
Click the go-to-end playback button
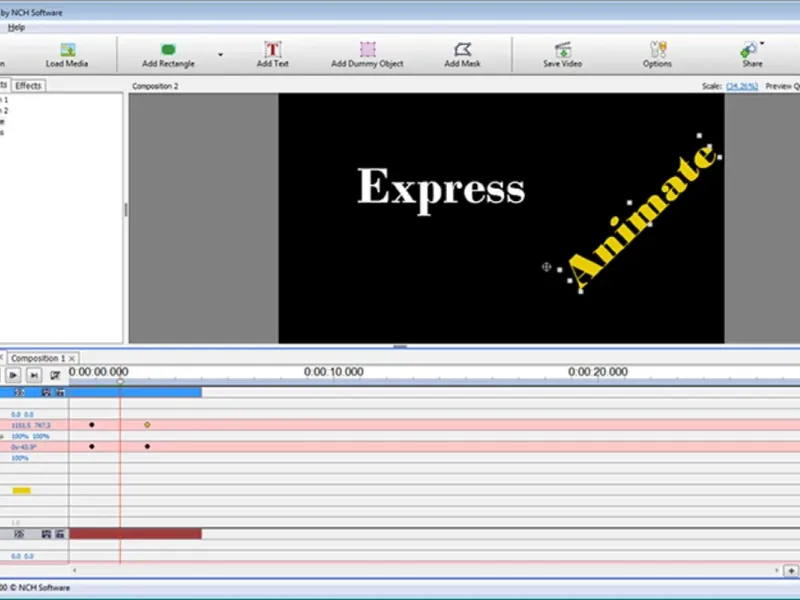(34, 376)
